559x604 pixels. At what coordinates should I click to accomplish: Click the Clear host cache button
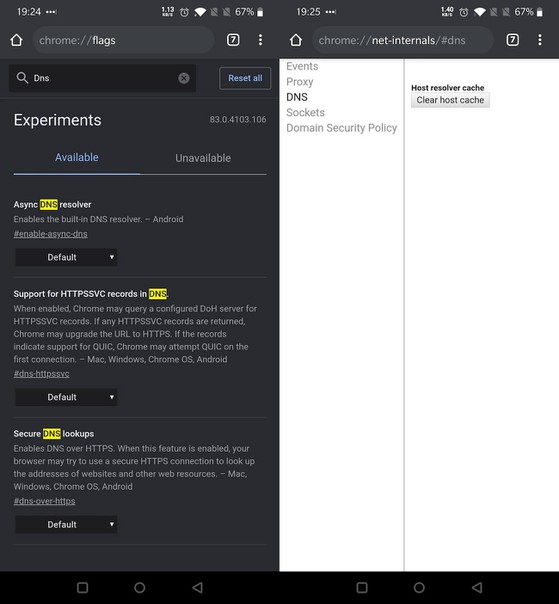coord(450,100)
